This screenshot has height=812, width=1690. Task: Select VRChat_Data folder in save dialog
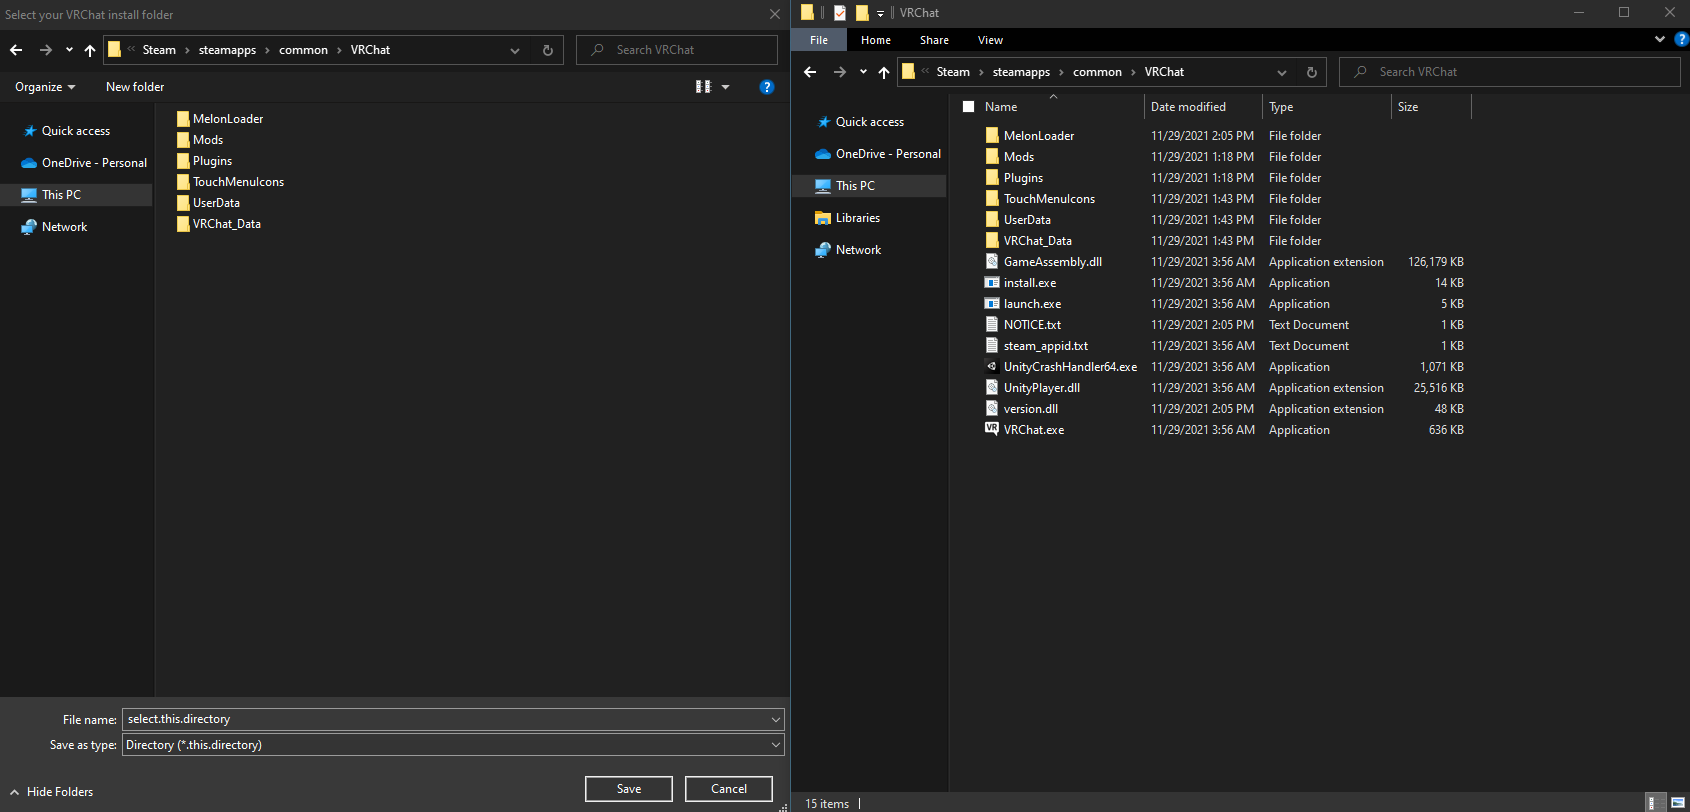pos(226,224)
